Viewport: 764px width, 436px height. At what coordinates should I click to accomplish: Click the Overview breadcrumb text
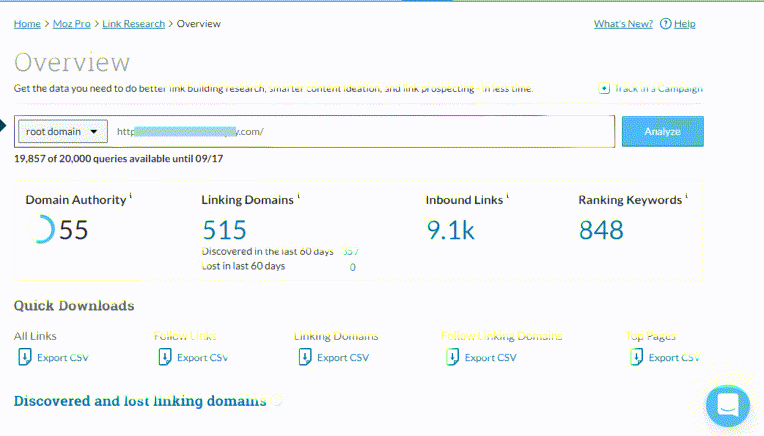tap(199, 24)
